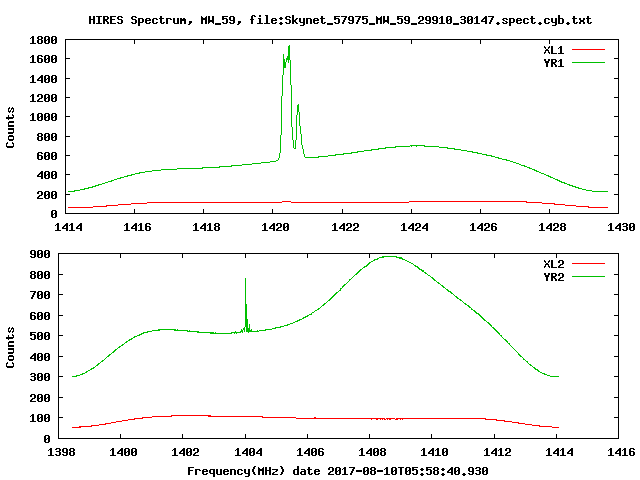Click the 1408 tick label on bottom plot
Screen dimensions: 640x480
coord(372,452)
